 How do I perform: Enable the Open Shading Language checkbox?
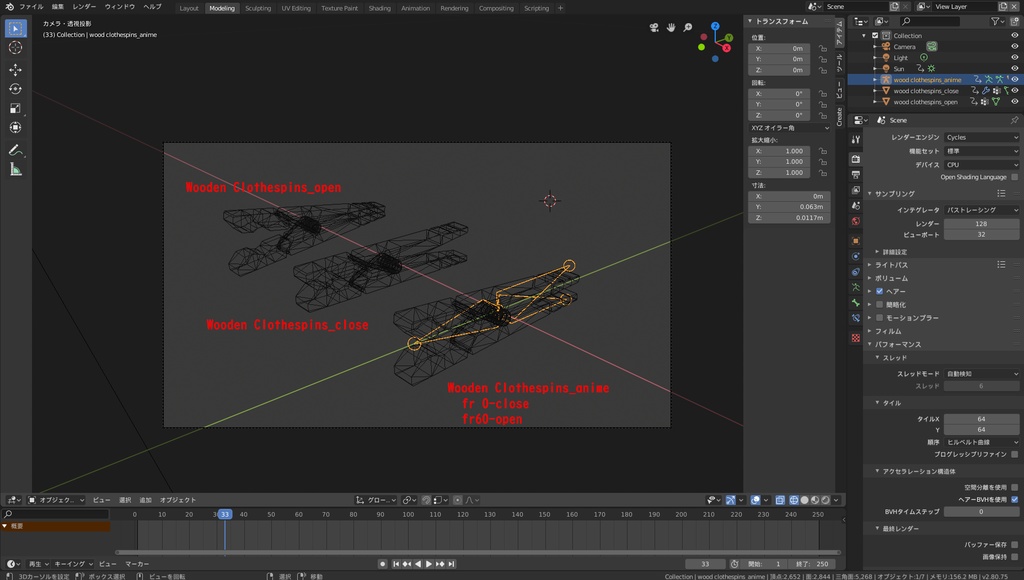click(1014, 177)
